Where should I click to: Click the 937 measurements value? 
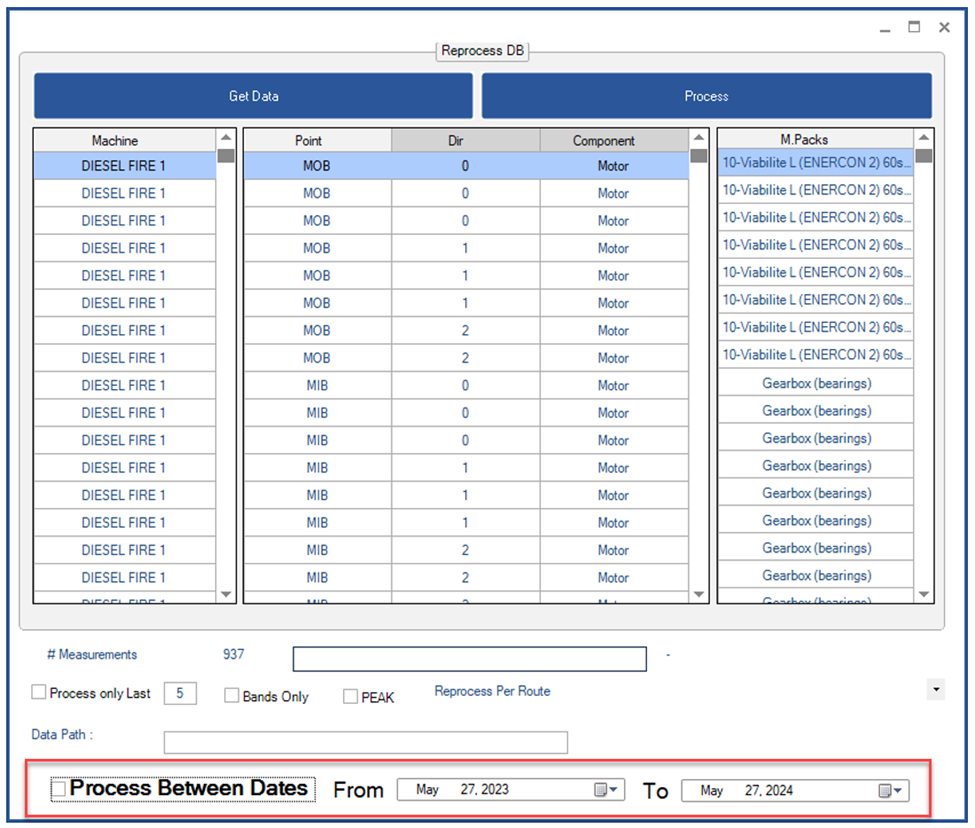point(234,654)
